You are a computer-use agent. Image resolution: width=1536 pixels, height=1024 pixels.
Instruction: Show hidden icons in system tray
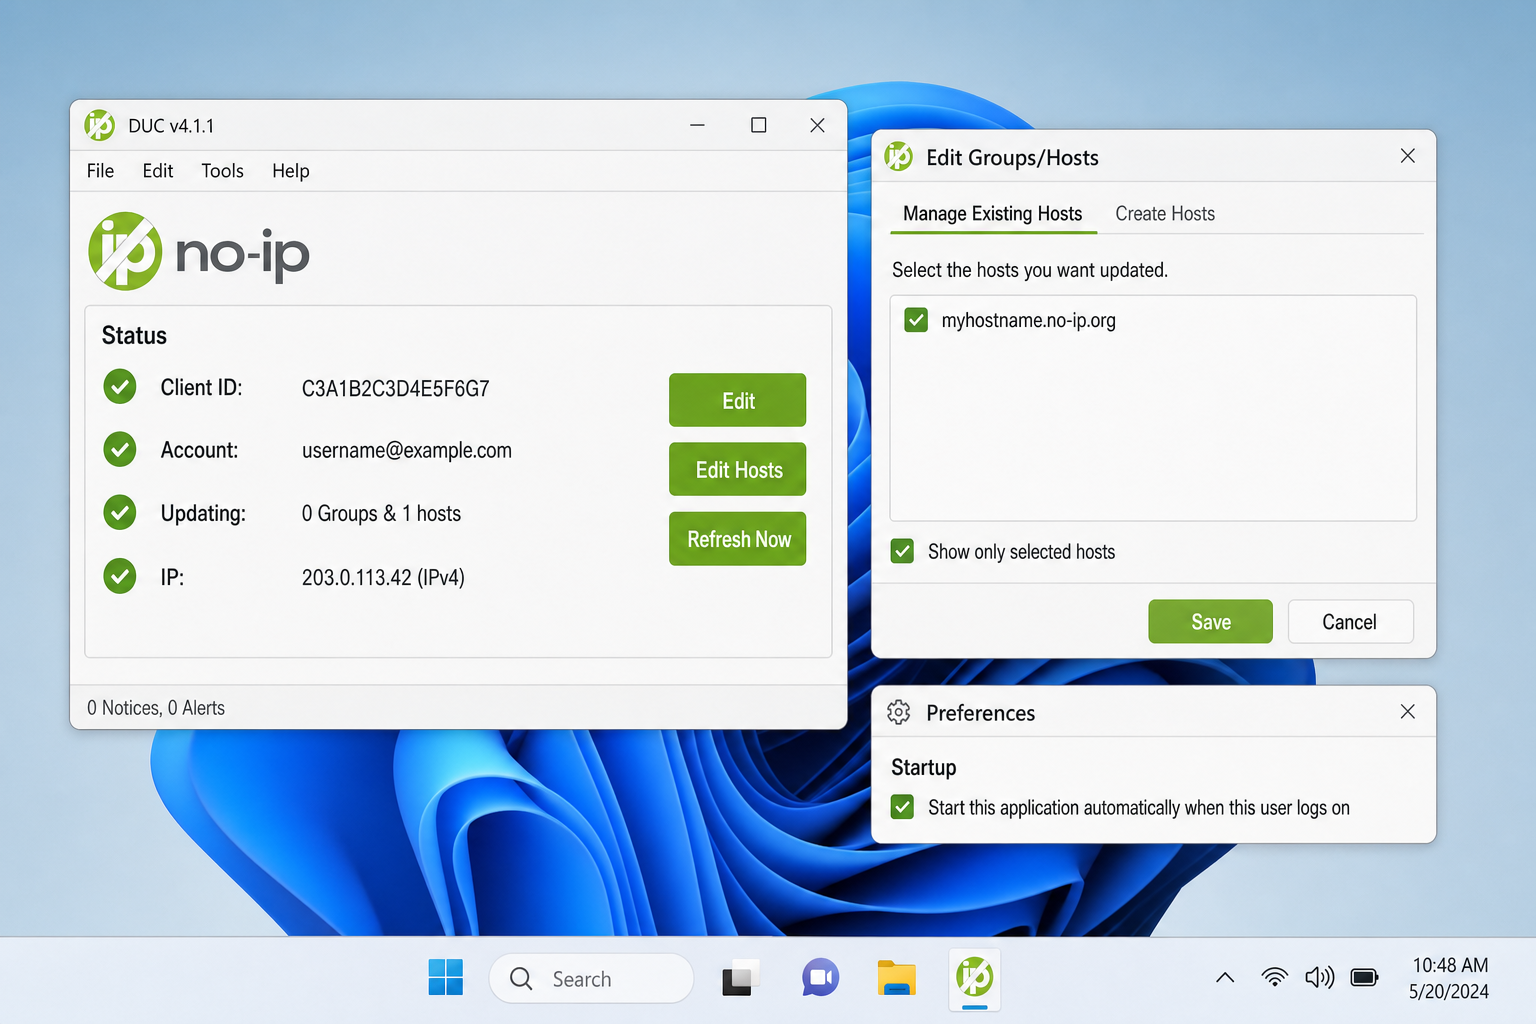pyautogui.click(x=1225, y=978)
